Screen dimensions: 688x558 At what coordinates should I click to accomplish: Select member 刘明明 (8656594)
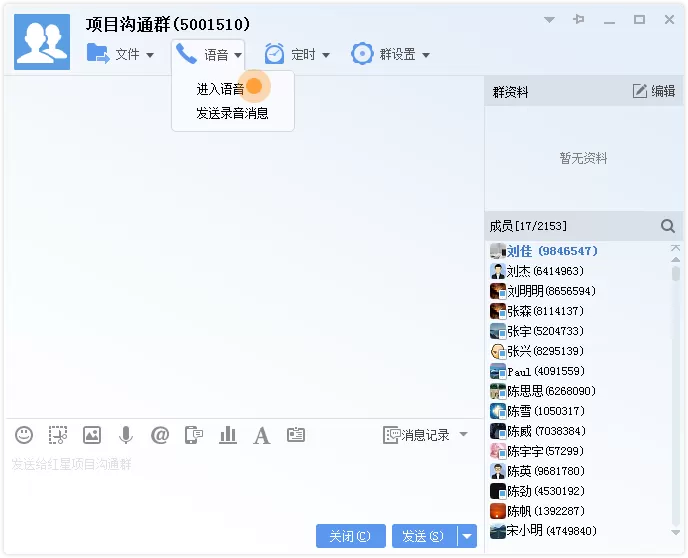[579, 291]
